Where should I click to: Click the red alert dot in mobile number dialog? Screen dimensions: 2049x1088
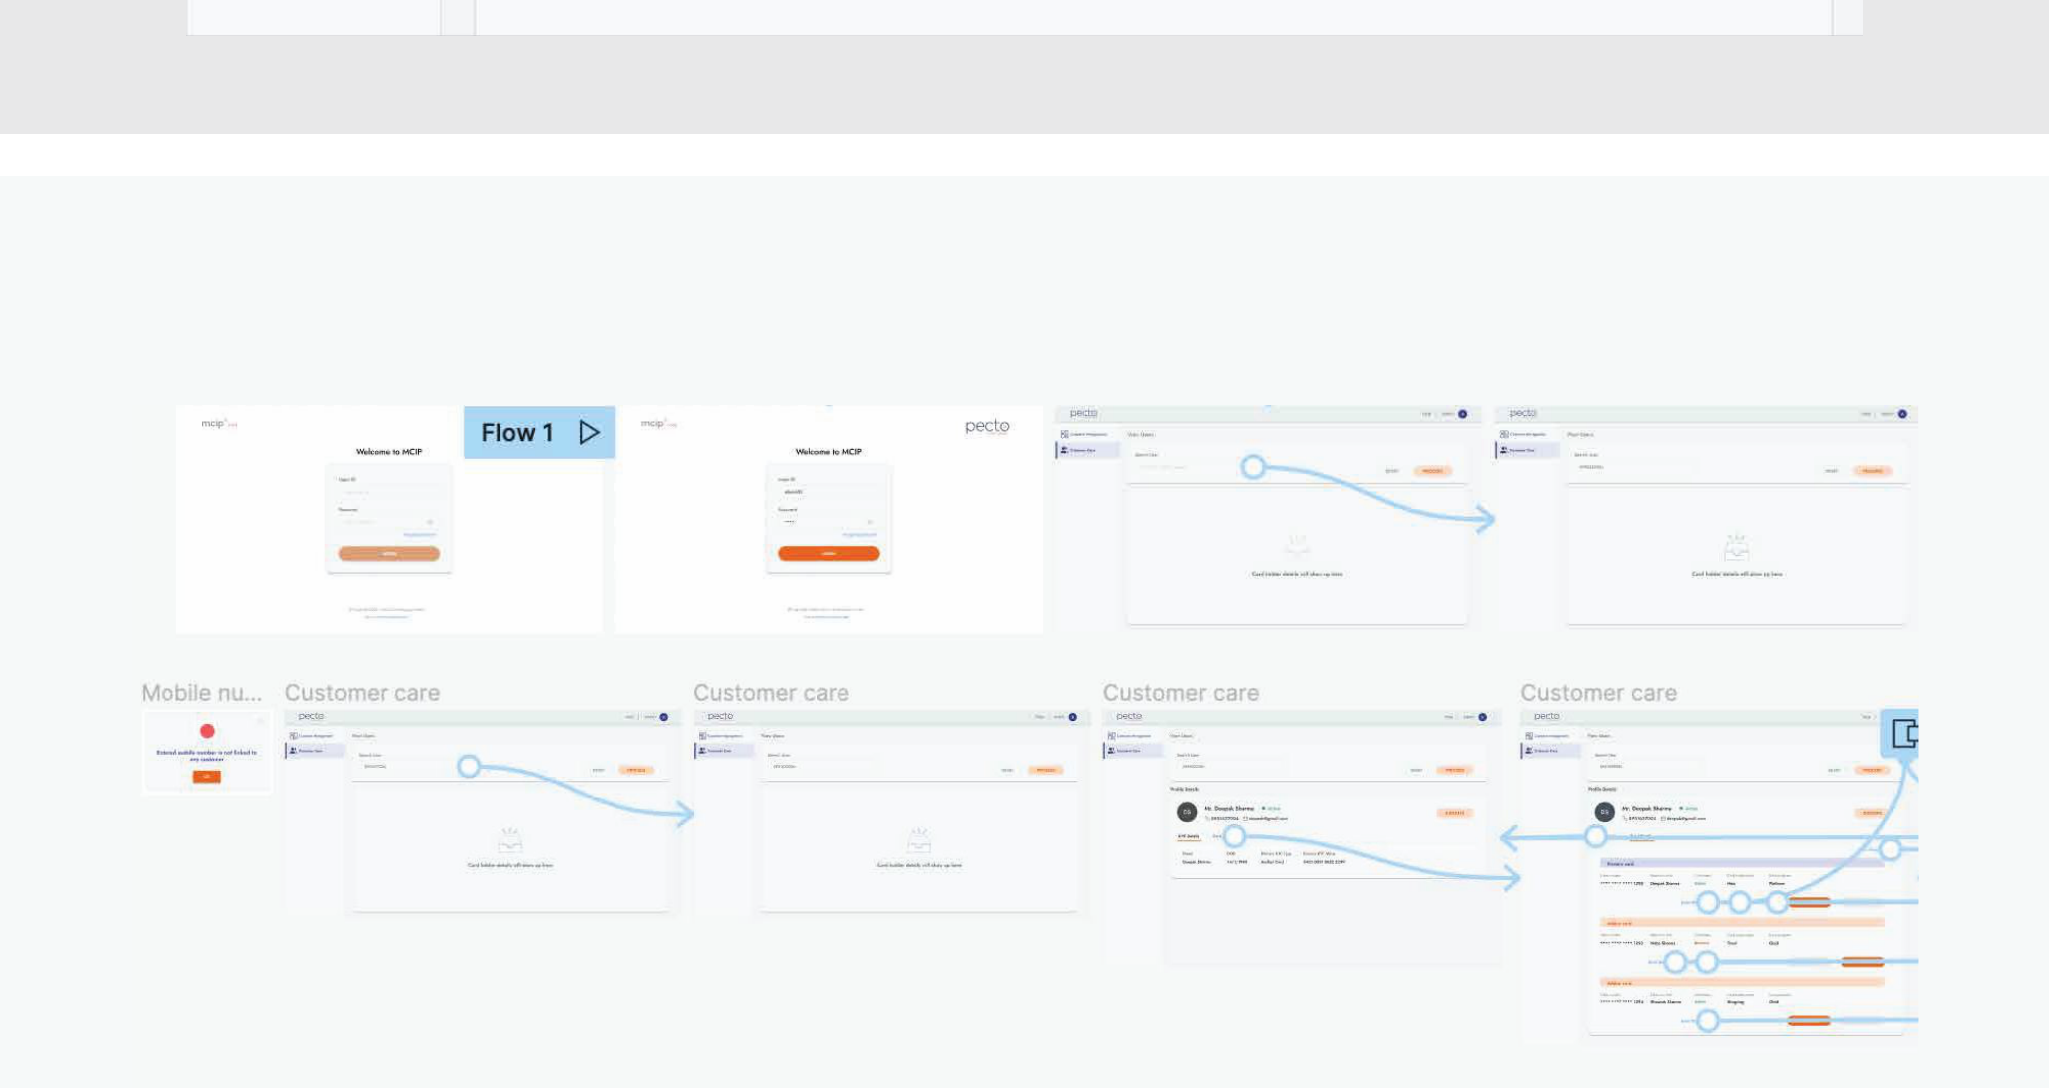(x=207, y=731)
